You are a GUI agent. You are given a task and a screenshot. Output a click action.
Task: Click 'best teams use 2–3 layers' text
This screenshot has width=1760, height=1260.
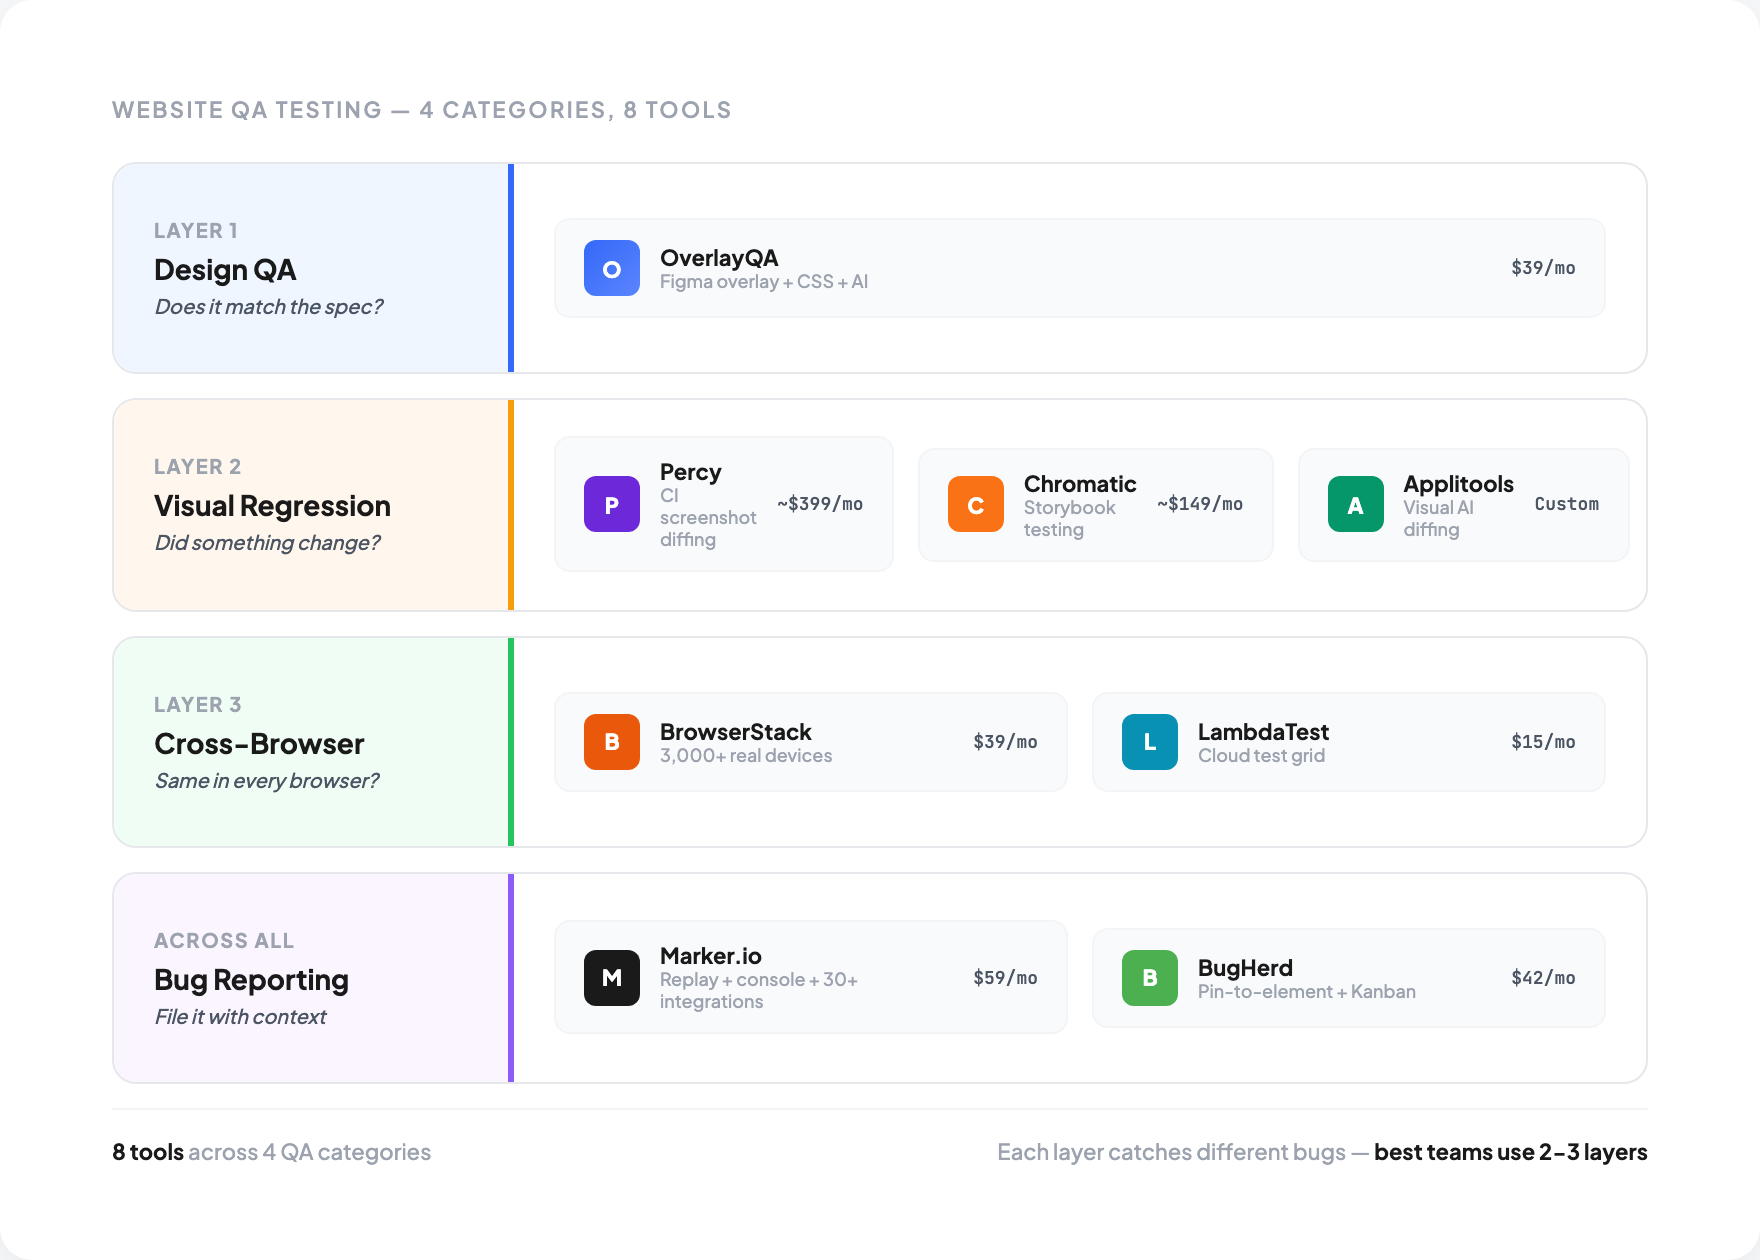tap(1511, 1152)
